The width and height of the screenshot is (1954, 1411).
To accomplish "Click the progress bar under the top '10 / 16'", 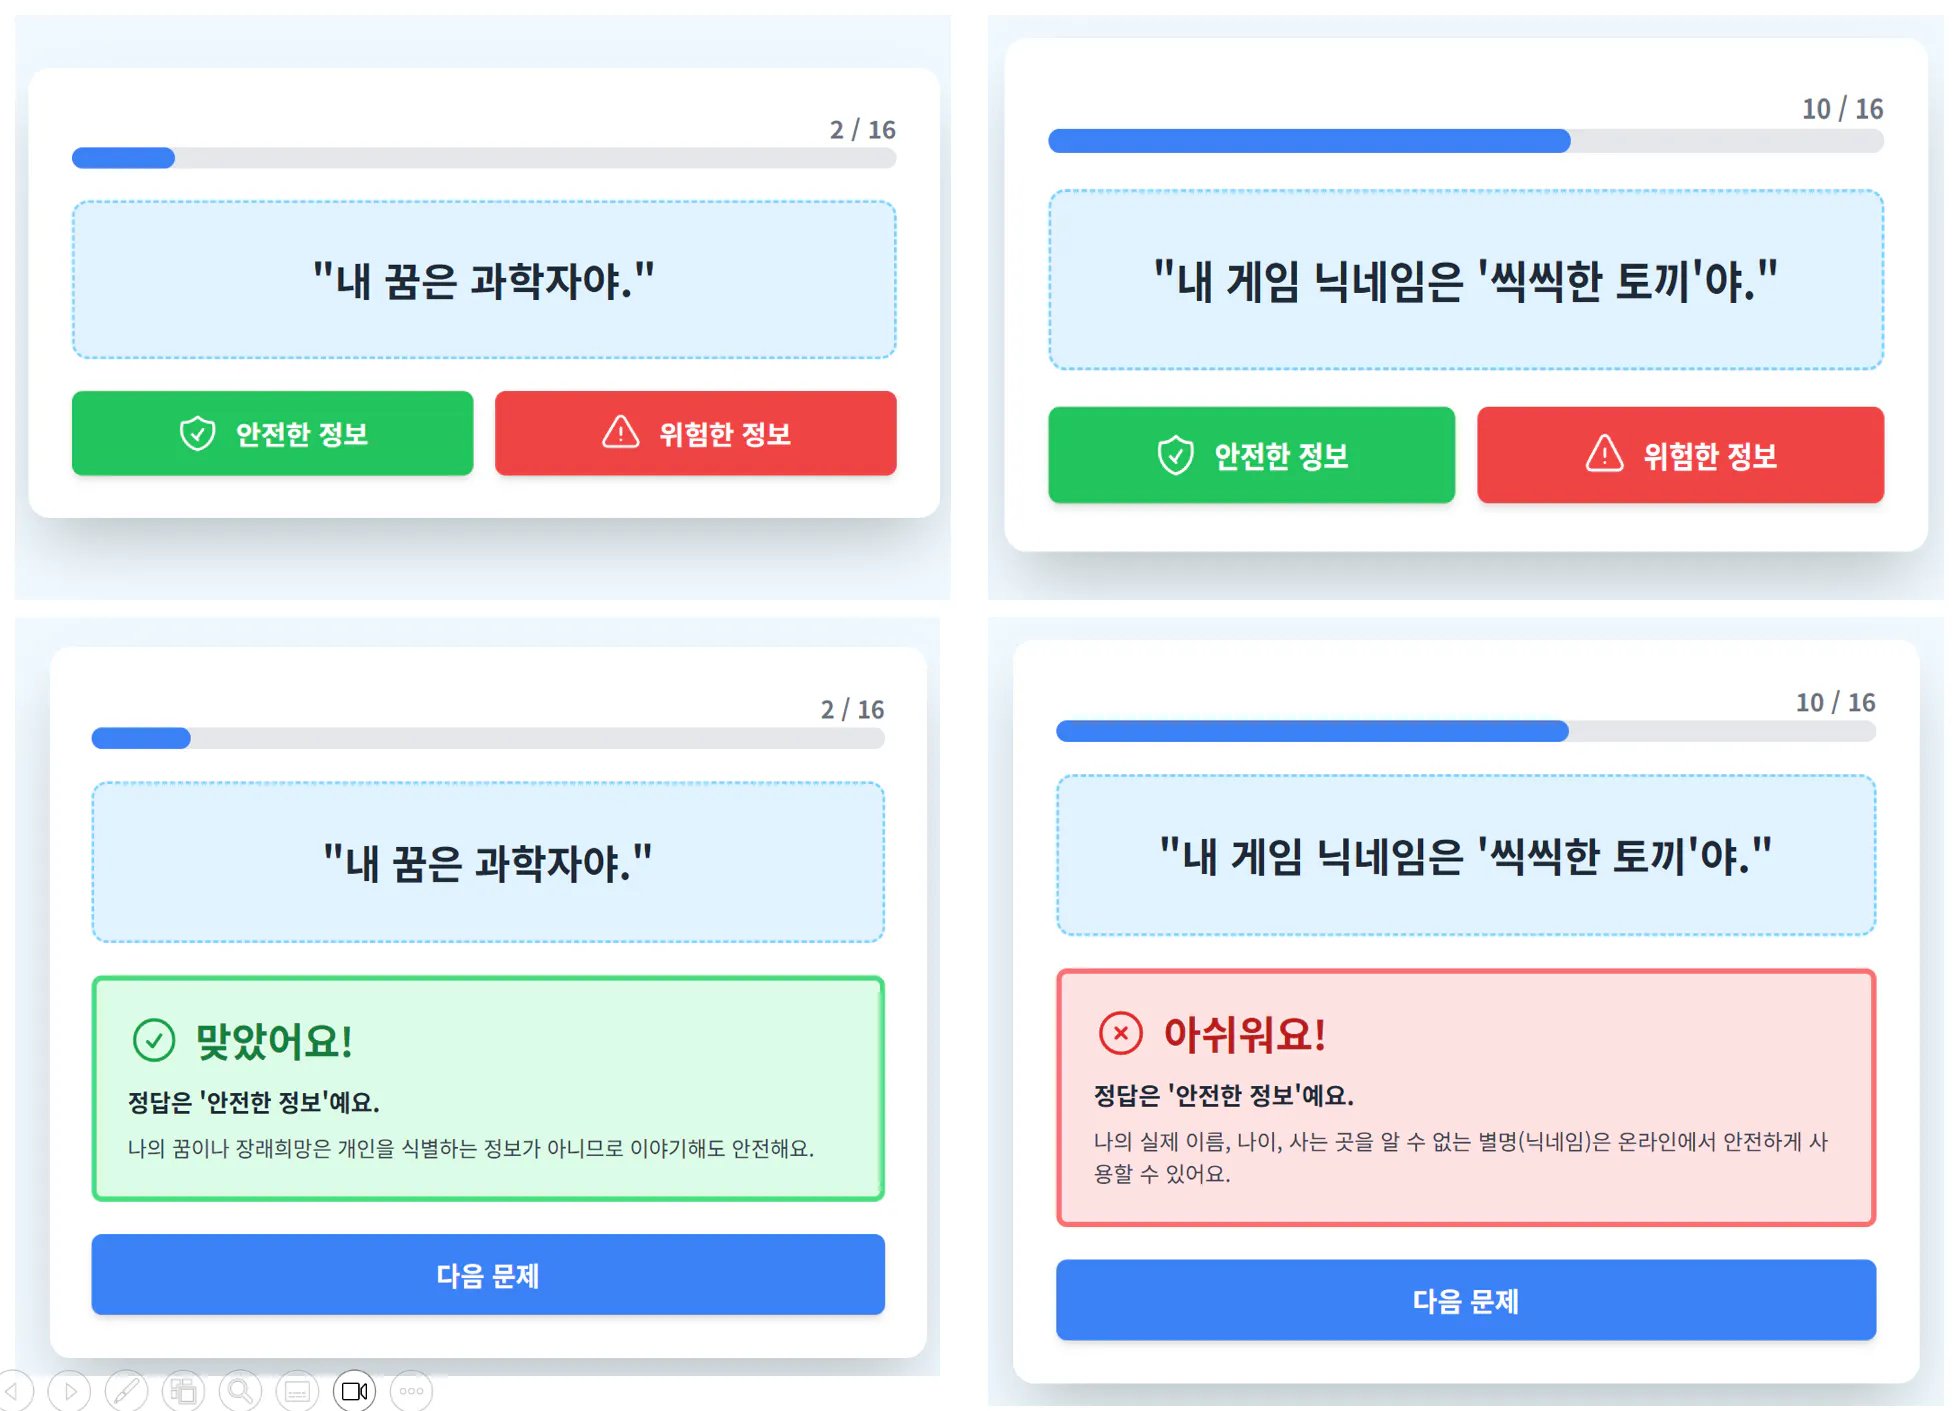I will point(1465,141).
